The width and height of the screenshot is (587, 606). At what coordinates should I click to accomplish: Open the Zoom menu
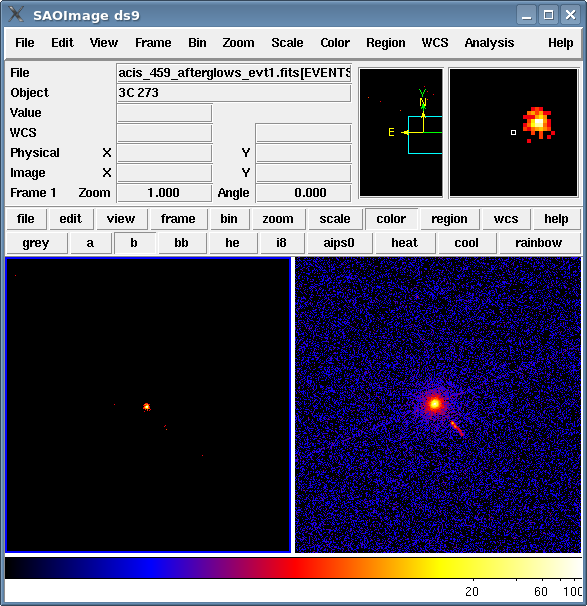[x=238, y=43]
